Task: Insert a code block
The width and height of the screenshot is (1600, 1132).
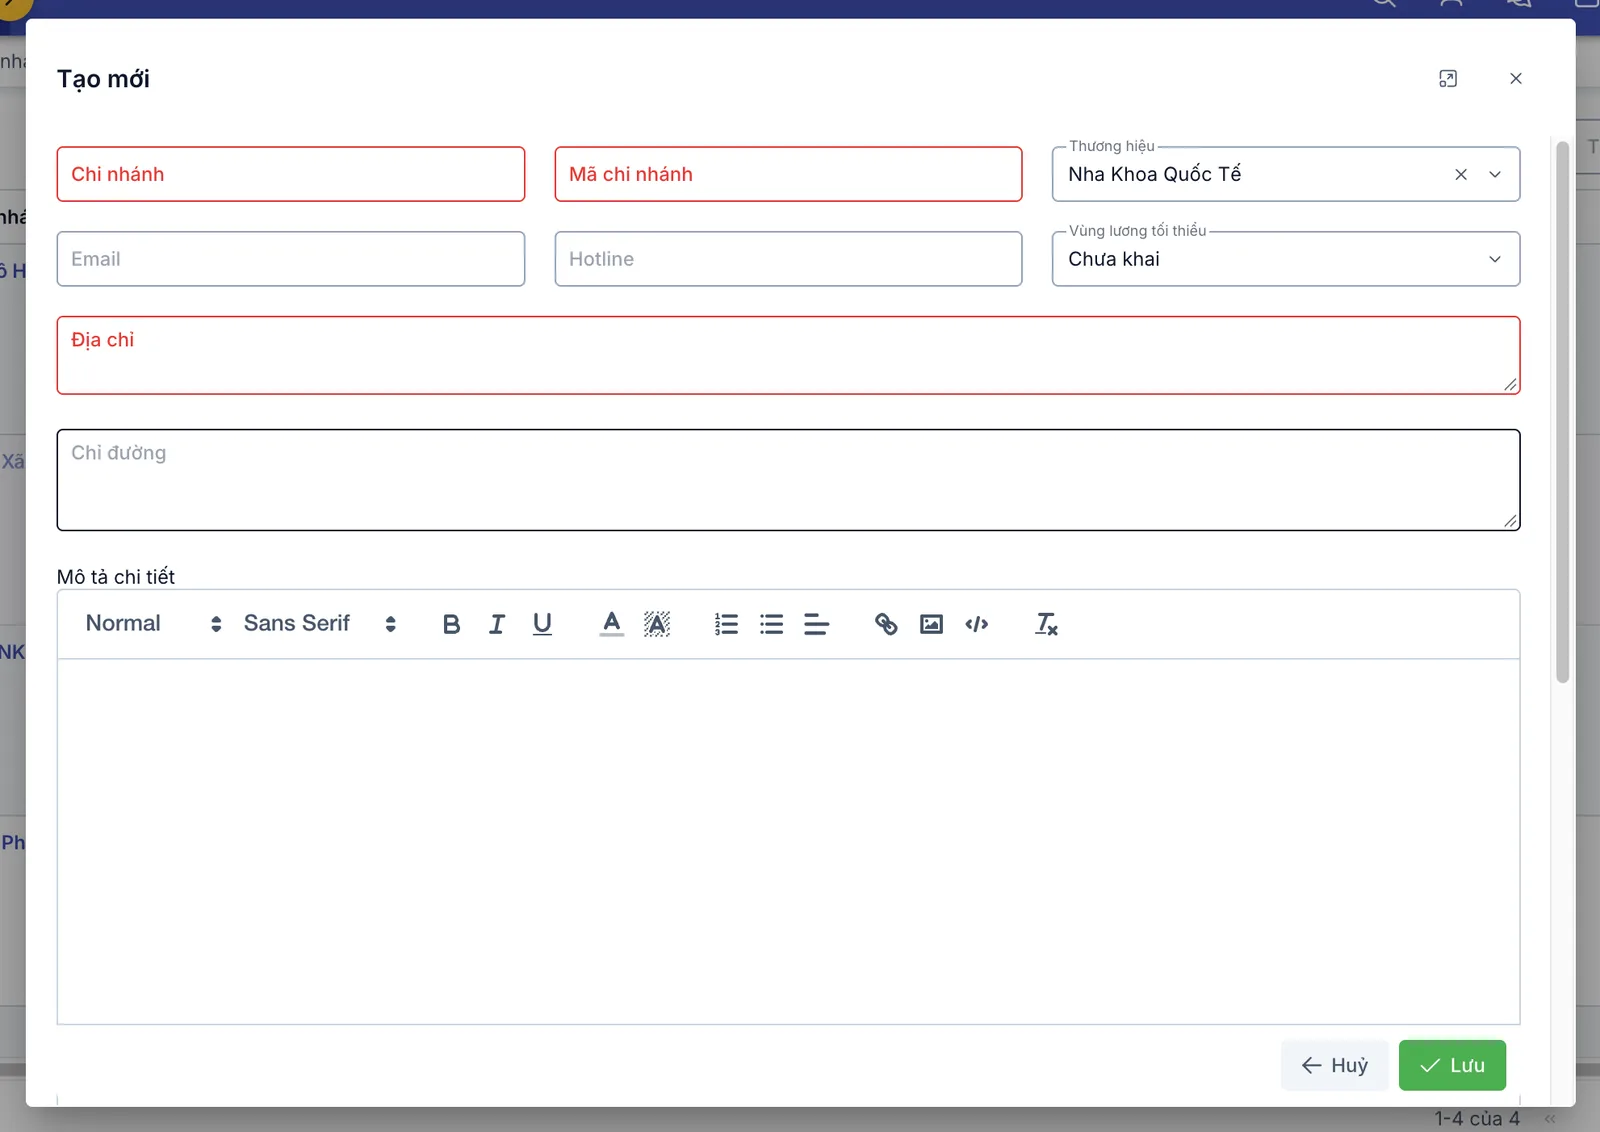Action: pyautogui.click(x=977, y=624)
